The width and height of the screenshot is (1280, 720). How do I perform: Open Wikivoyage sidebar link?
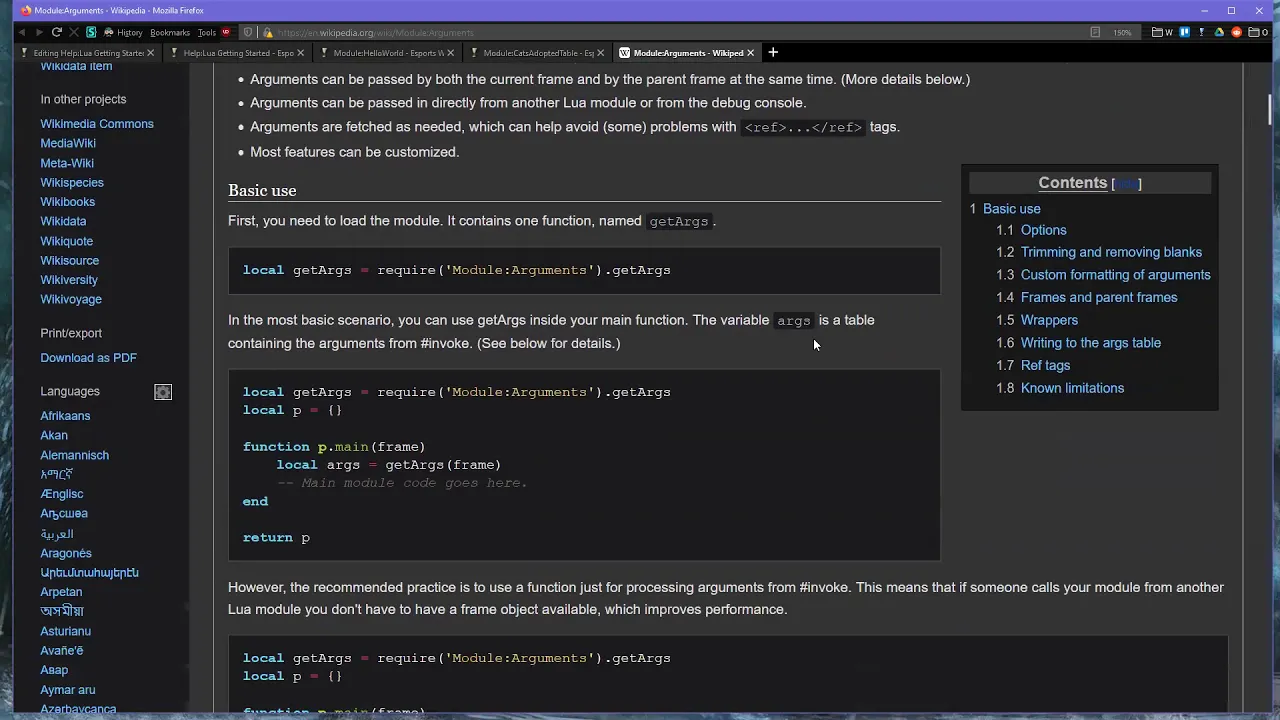coord(71,299)
